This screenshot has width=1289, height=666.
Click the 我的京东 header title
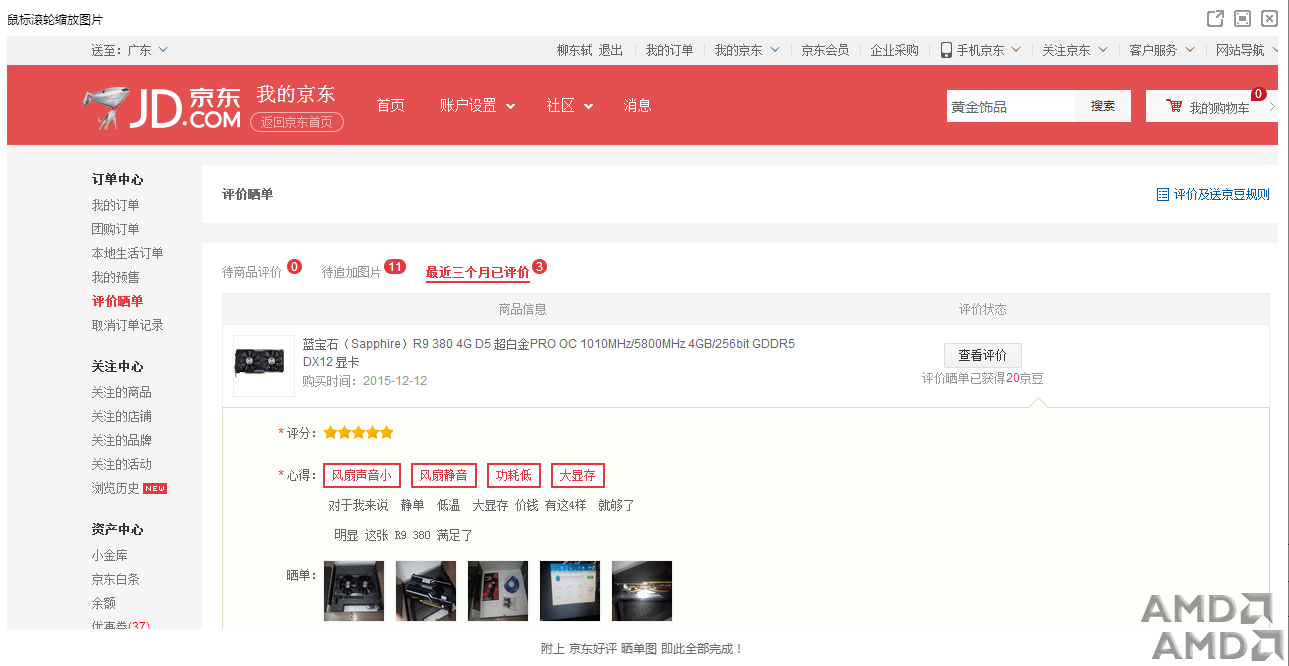coord(296,94)
